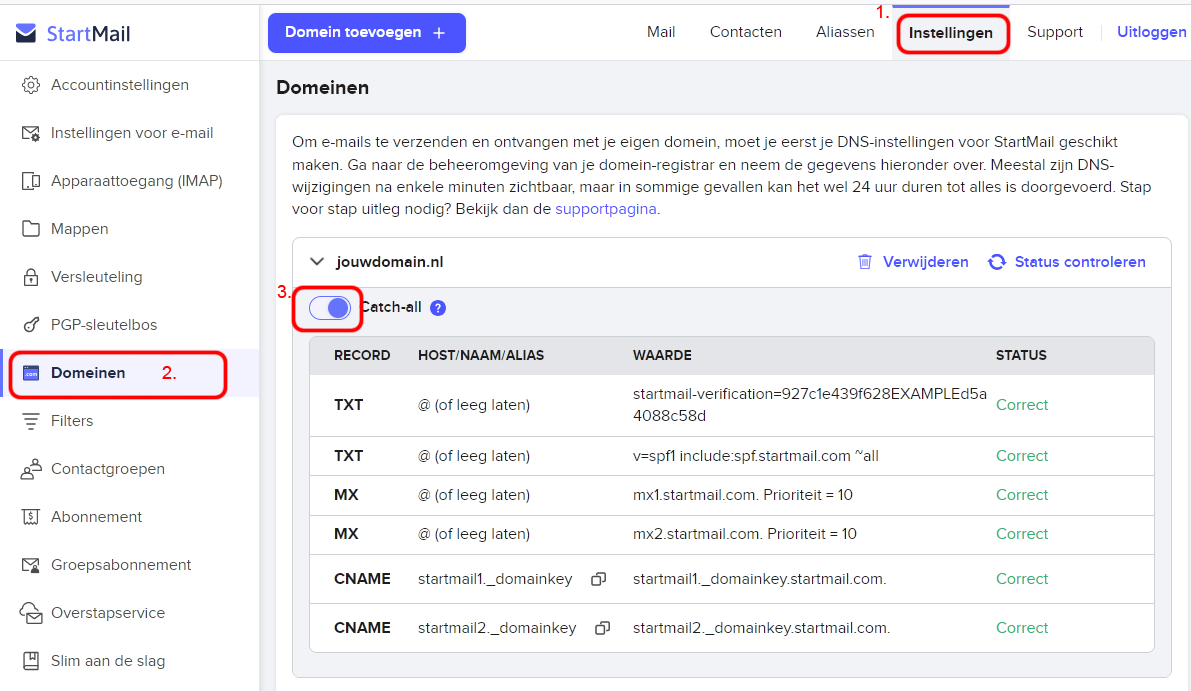Click the Slim aan de slag book icon
Image resolution: width=1191 pixels, height=691 pixels.
tap(30, 661)
